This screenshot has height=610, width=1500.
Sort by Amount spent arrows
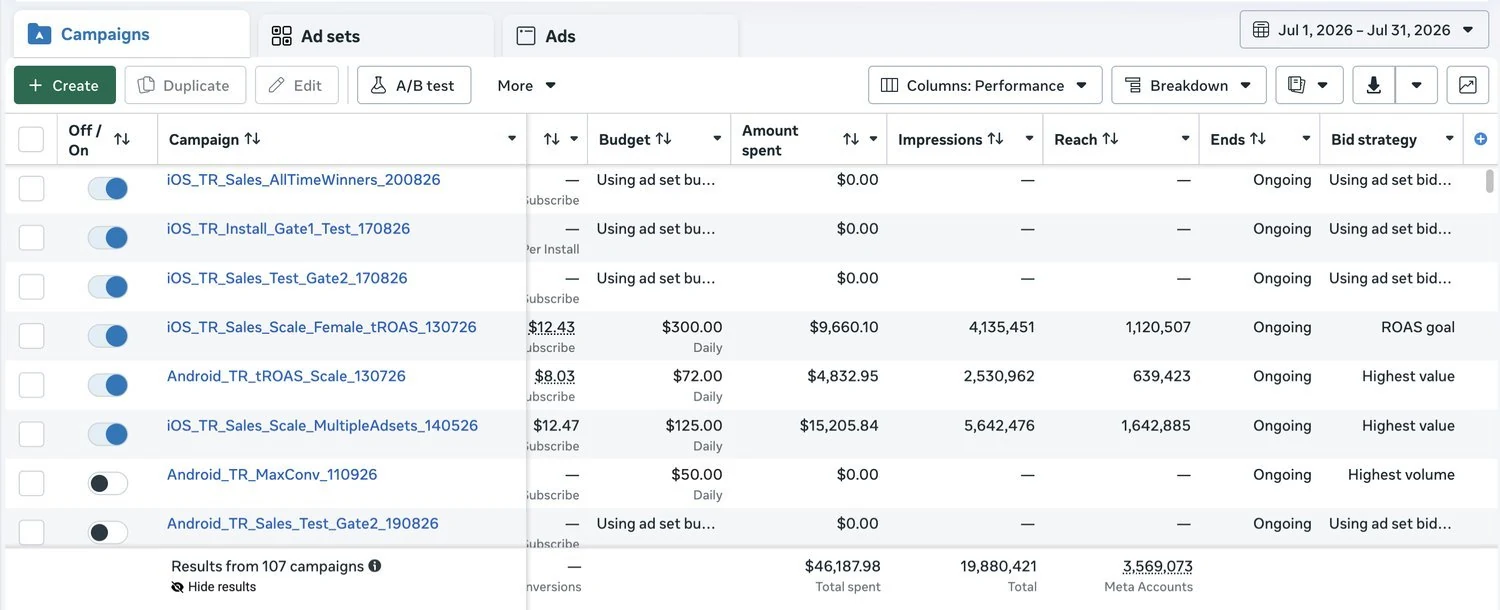coord(851,139)
